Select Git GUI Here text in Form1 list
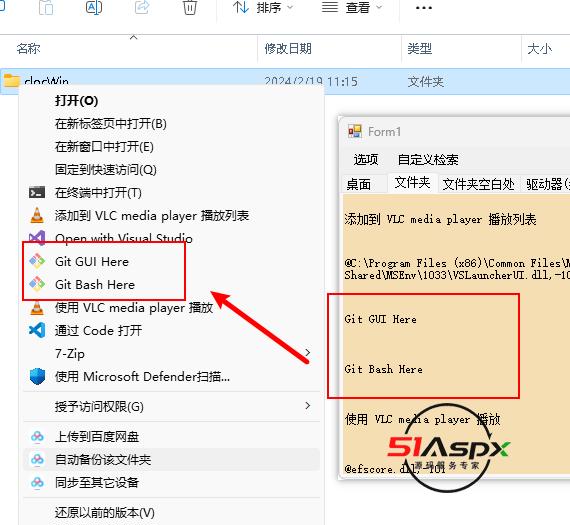The width and height of the screenshot is (570, 525). (380, 319)
